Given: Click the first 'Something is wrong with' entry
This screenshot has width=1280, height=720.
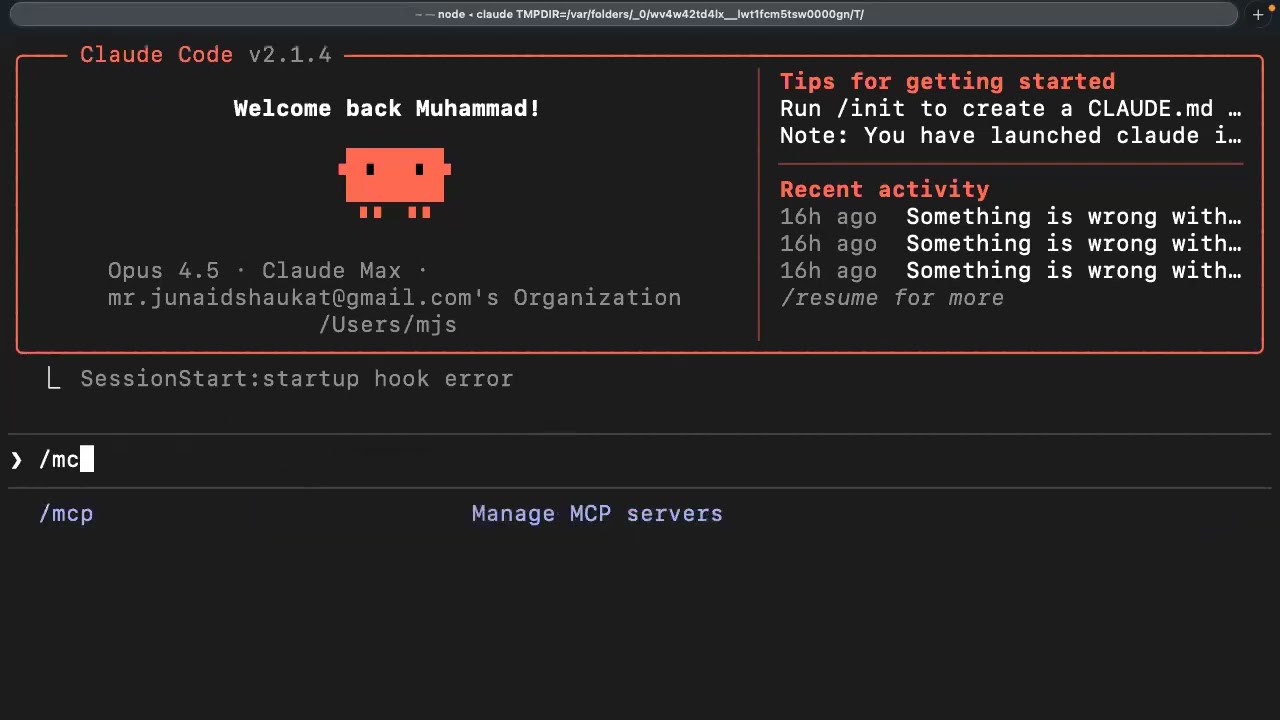Looking at the screenshot, I should 1073,217.
